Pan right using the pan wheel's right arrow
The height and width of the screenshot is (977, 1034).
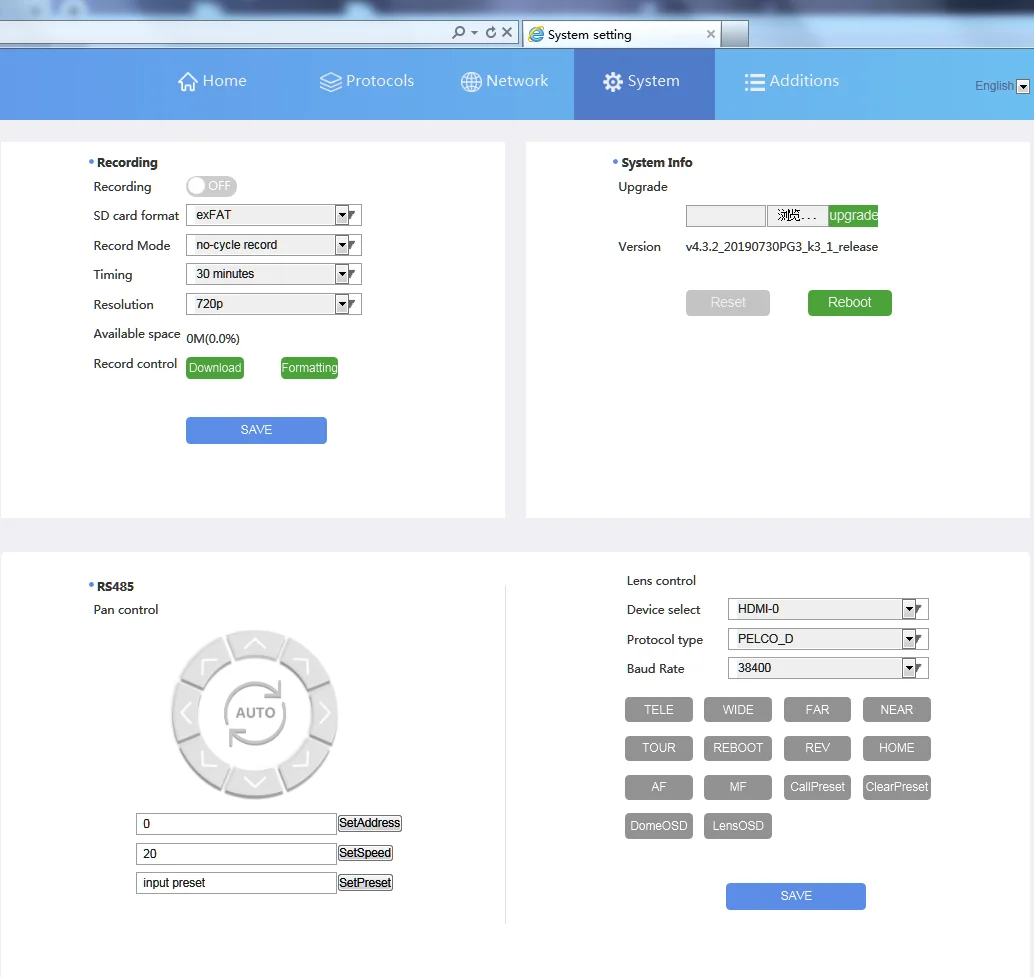324,713
